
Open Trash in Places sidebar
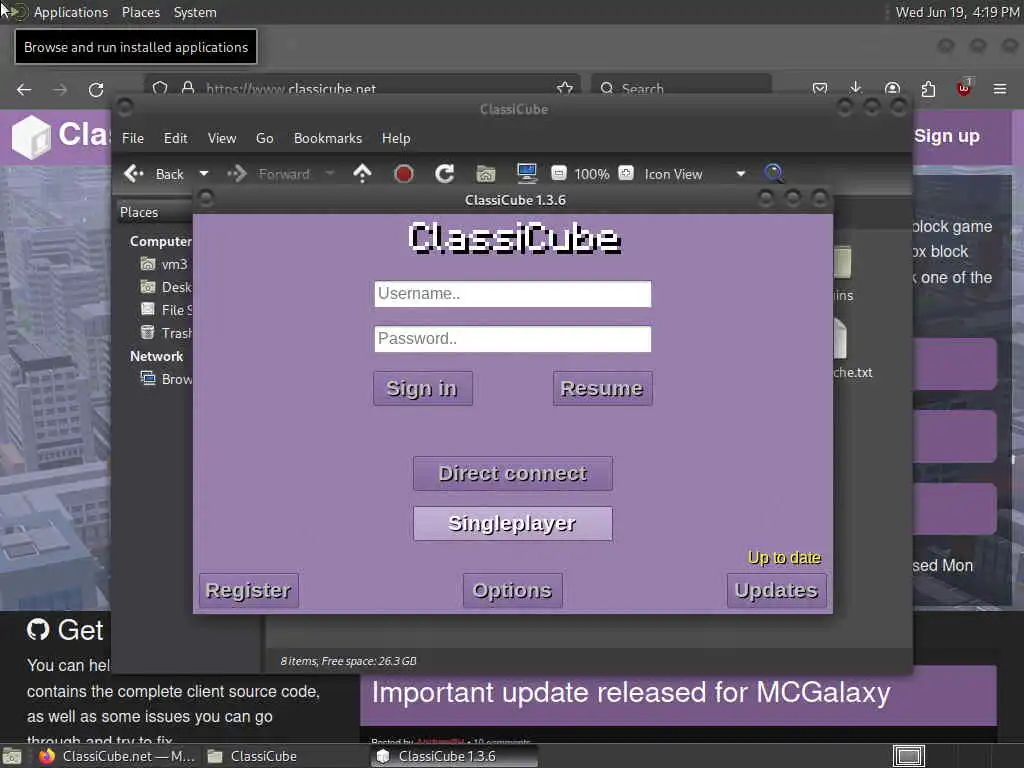click(x=166, y=332)
